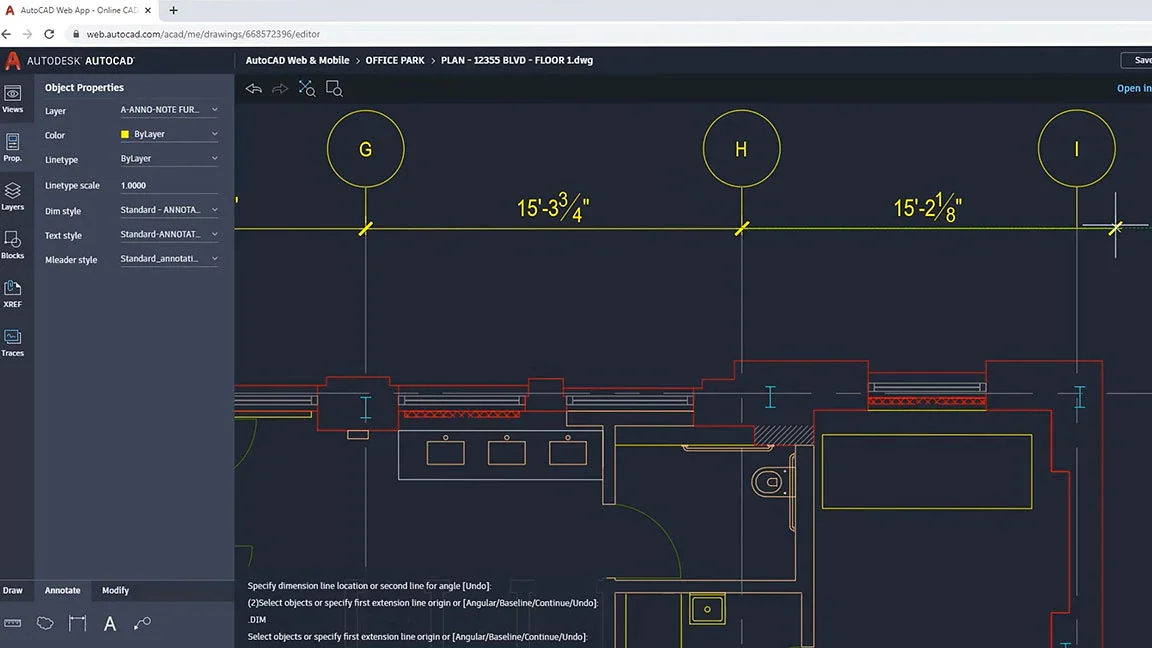Select the Text tool in the Annotate toolbar
The image size is (1152, 648).
point(109,622)
